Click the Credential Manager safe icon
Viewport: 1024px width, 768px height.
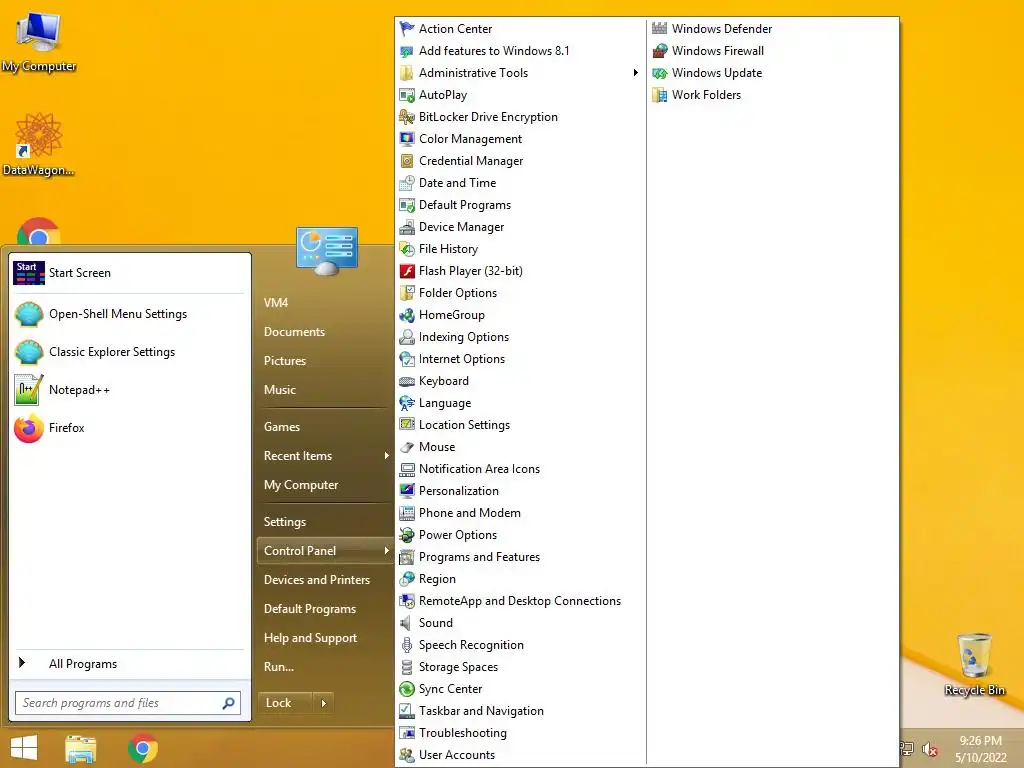pos(407,161)
